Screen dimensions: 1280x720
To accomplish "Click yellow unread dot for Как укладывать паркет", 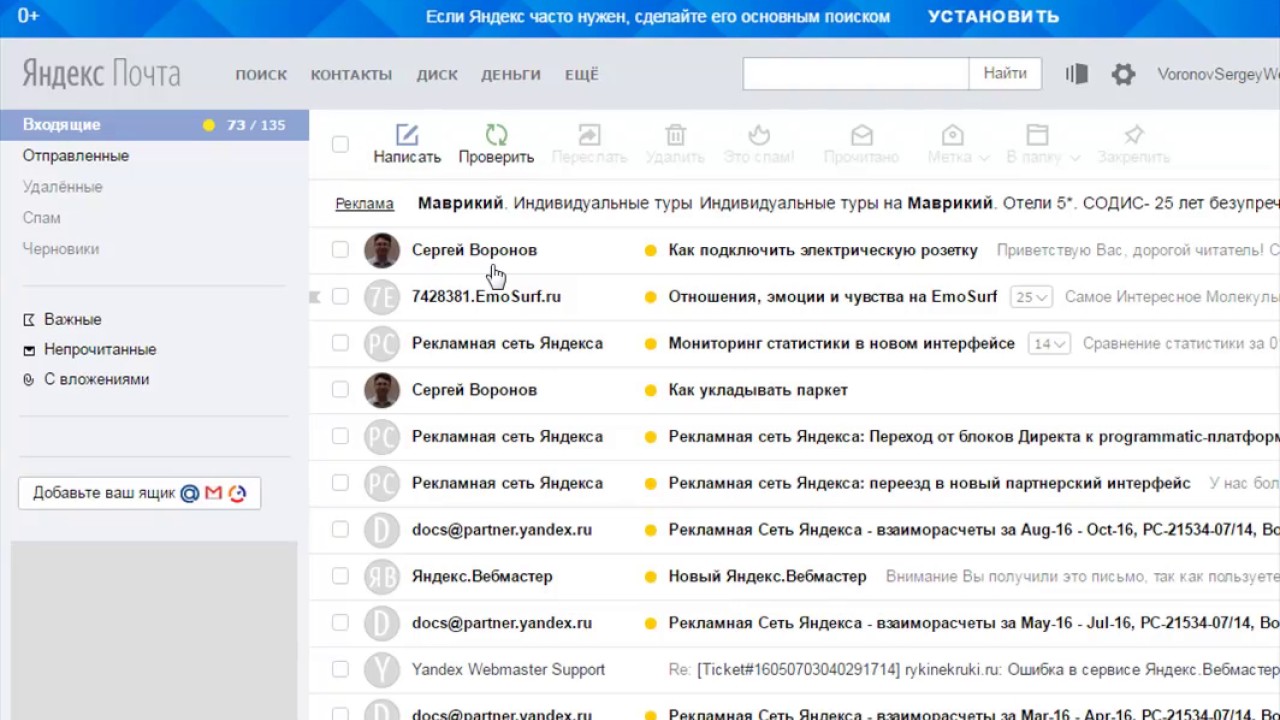I will pos(650,390).
